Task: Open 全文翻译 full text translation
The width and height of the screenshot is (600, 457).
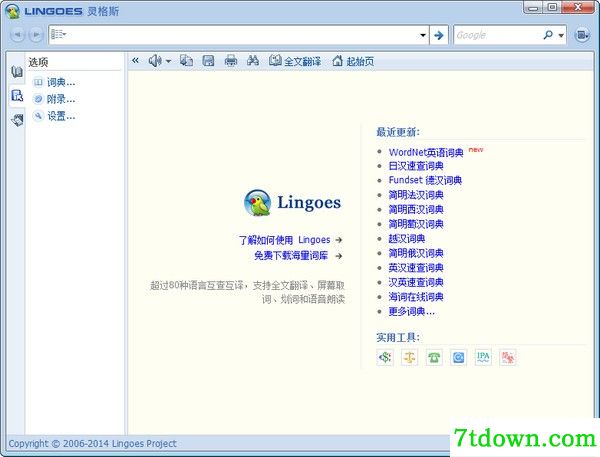Action: pos(295,61)
